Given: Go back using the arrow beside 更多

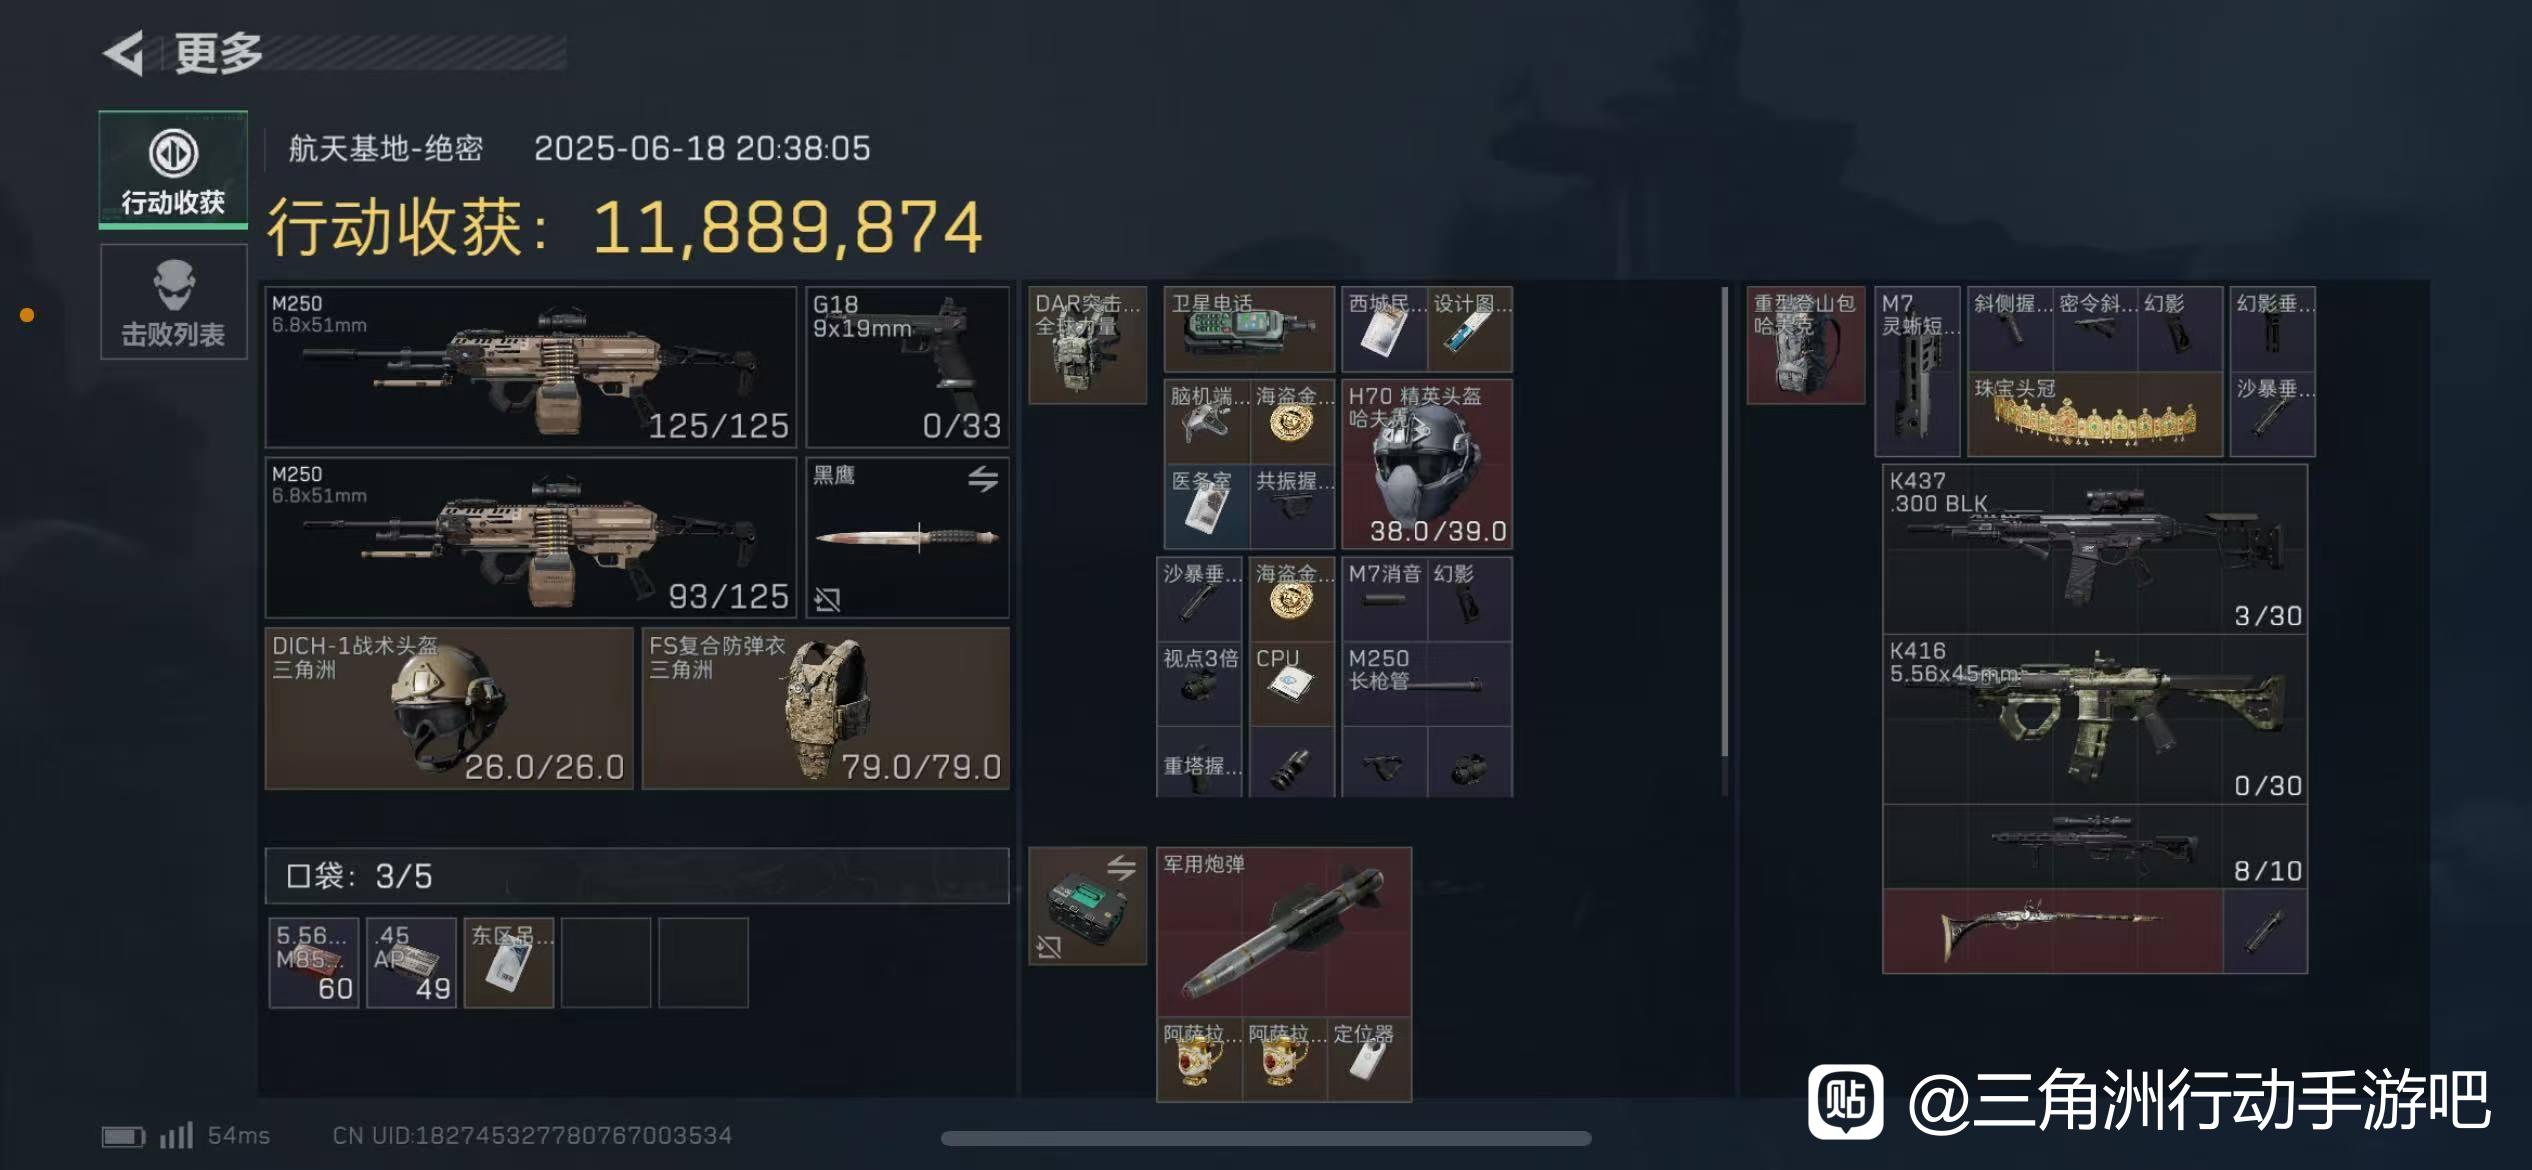Looking at the screenshot, I should (x=124, y=54).
